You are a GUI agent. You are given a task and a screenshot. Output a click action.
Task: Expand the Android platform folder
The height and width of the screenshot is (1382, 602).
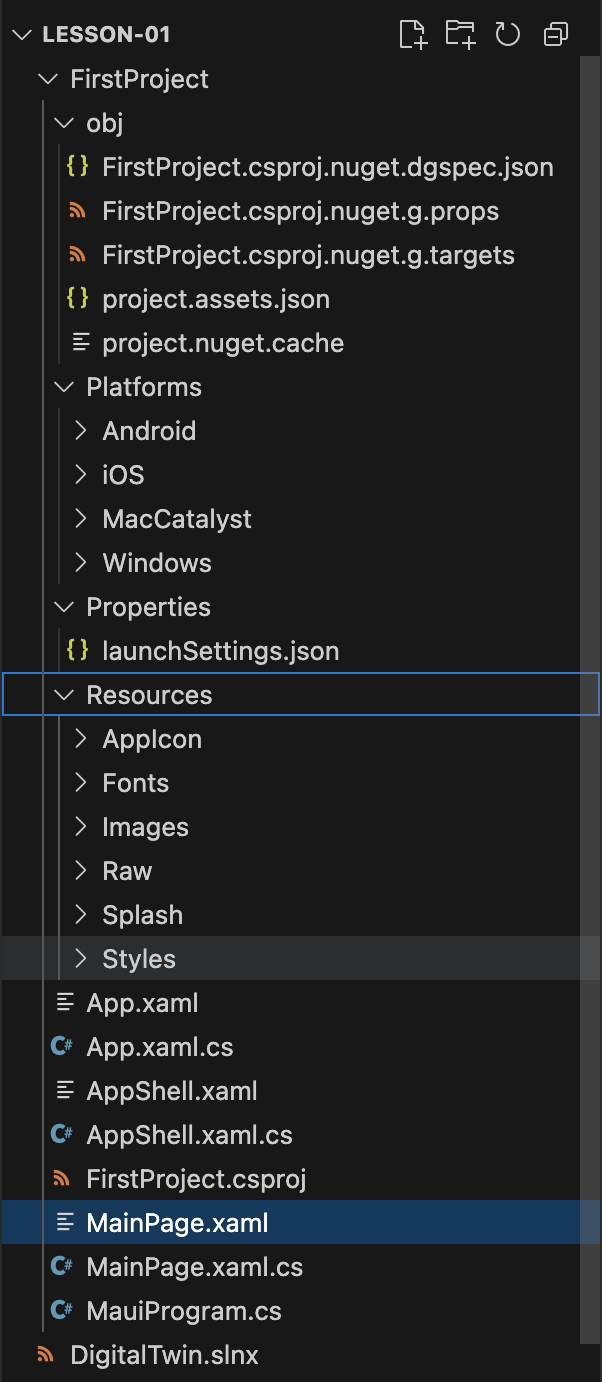coord(82,431)
